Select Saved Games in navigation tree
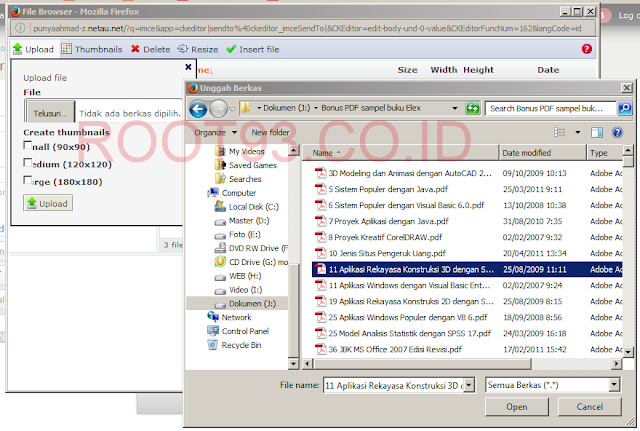 click(x=246, y=165)
